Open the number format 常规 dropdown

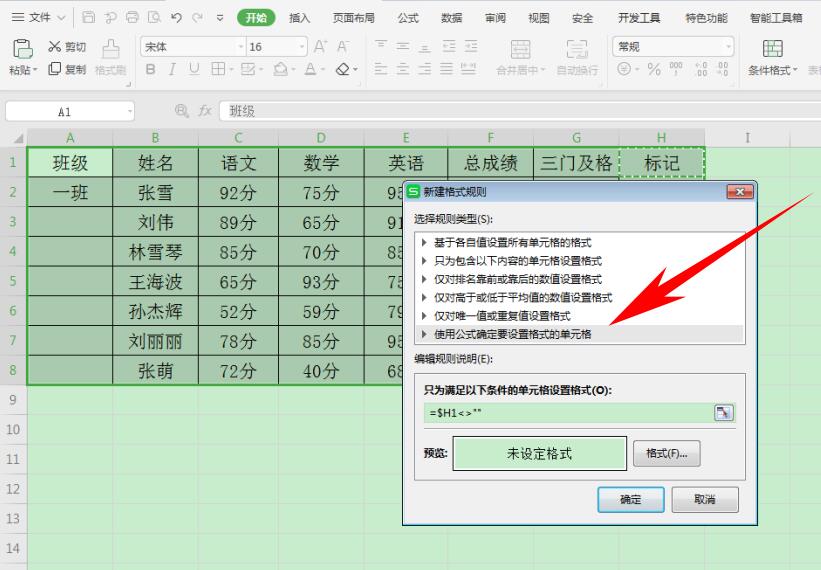coord(728,47)
